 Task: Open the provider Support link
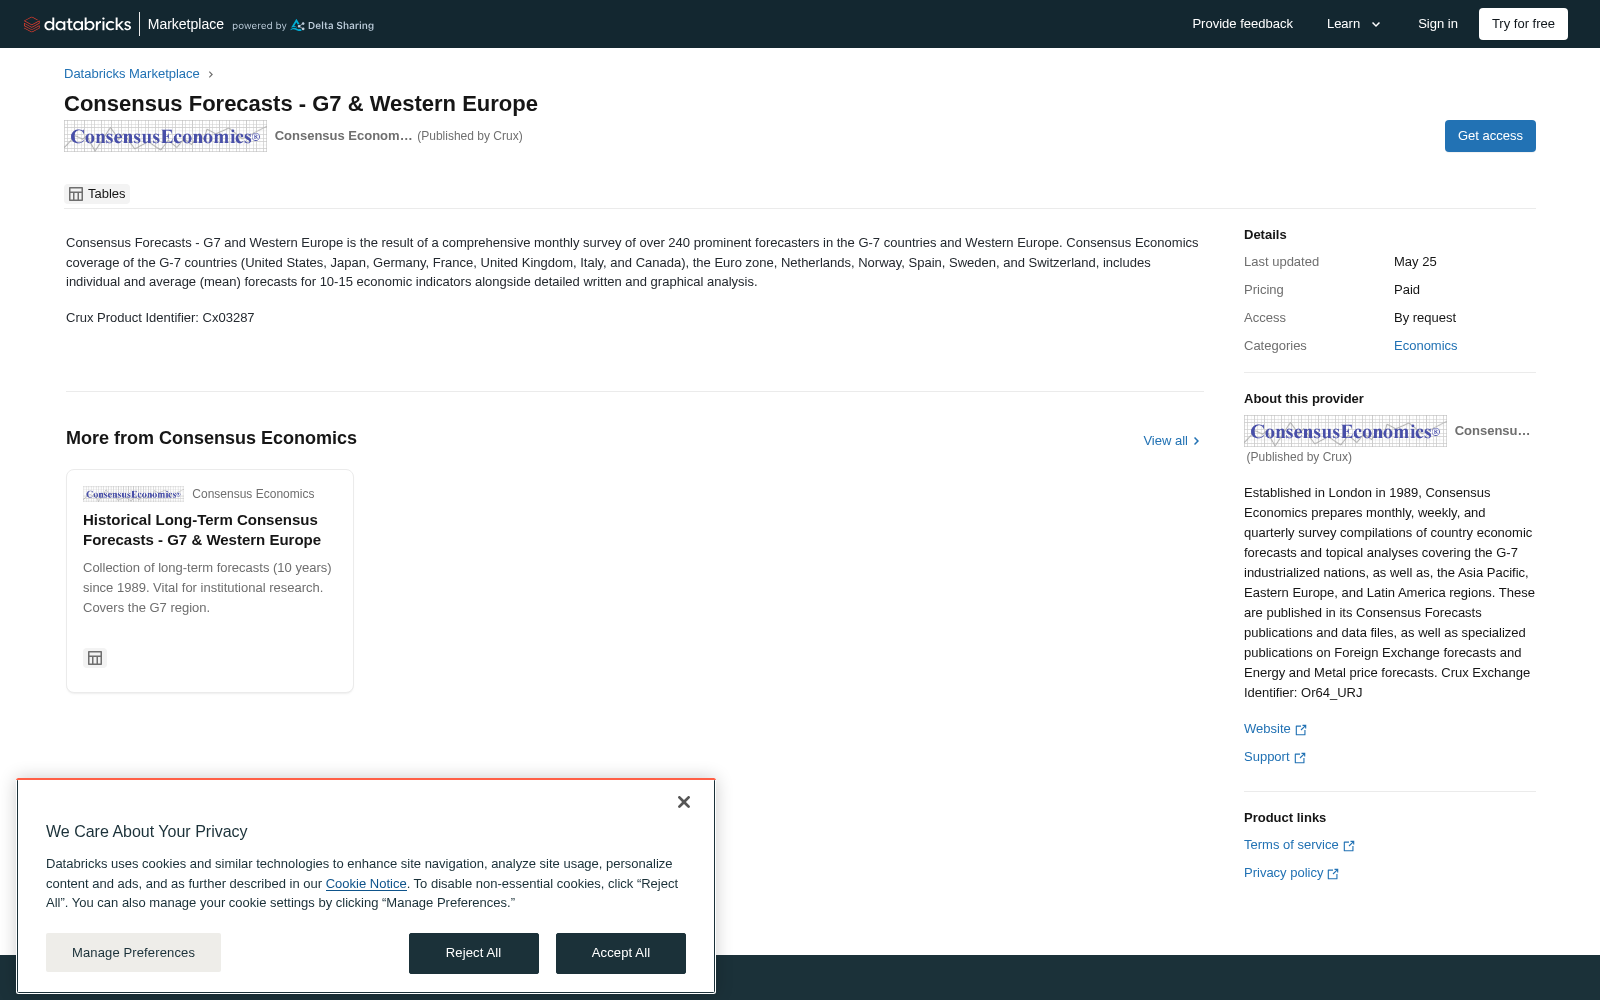1275,757
